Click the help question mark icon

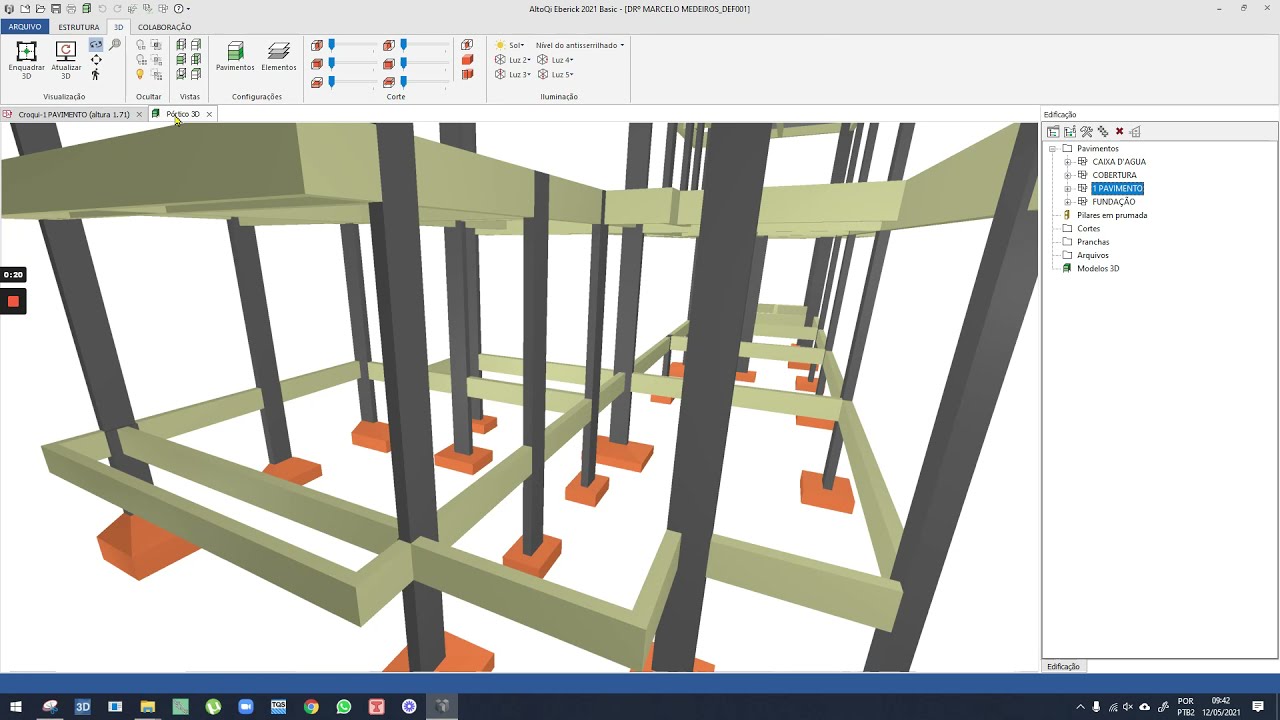[x=178, y=8]
